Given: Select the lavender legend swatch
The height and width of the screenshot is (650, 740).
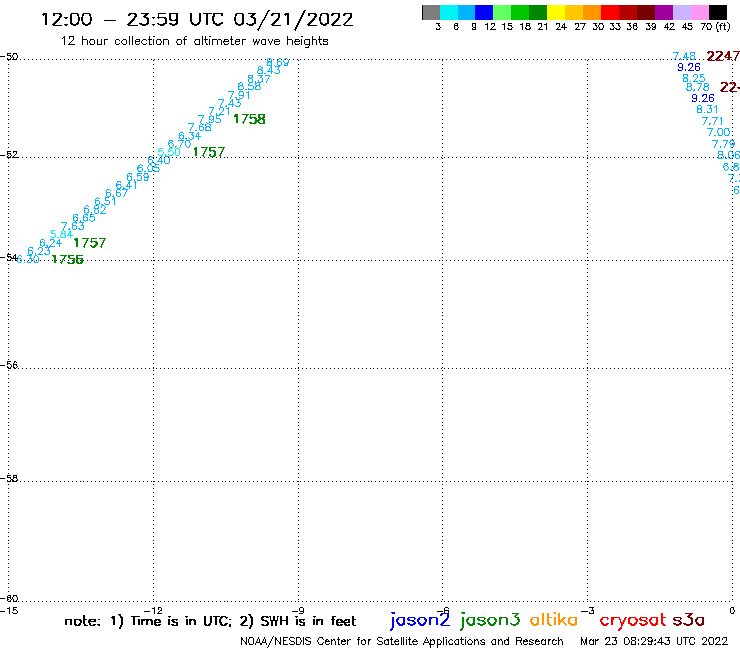Looking at the screenshot, I should (x=681, y=13).
